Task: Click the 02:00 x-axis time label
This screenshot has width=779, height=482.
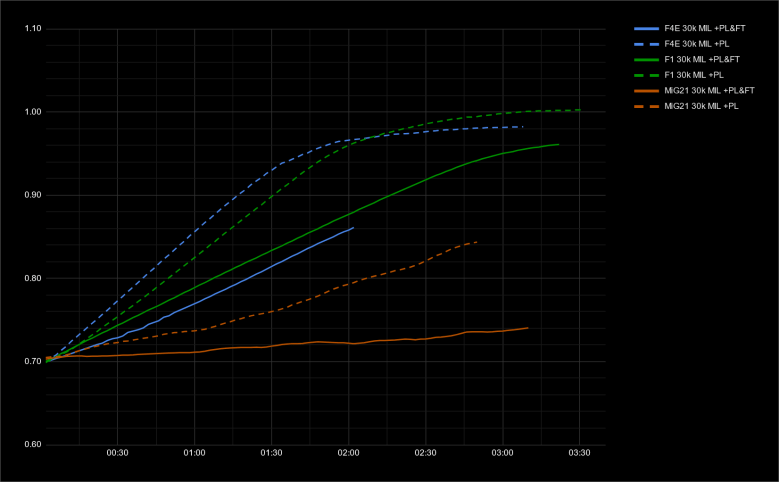Action: (349, 453)
